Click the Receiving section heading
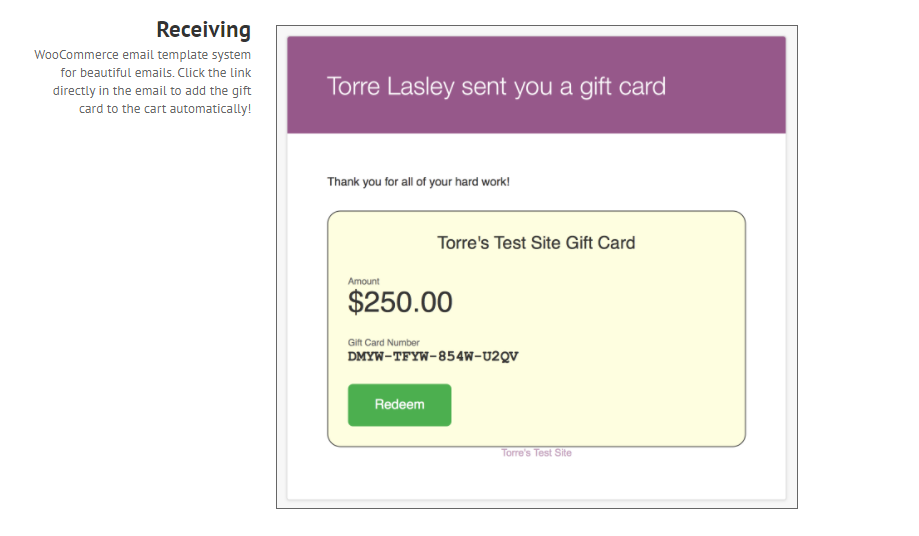Screen dimensions: 919x536 pyautogui.click(x=203, y=29)
